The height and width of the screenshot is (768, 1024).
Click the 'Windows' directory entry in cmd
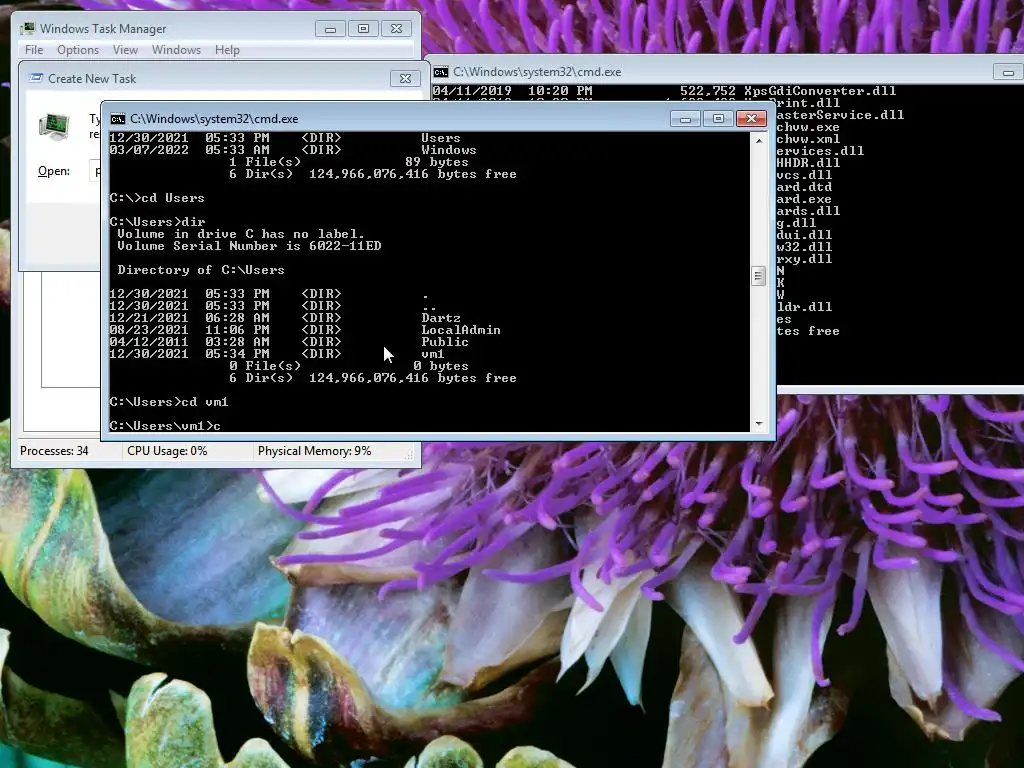[x=449, y=150]
